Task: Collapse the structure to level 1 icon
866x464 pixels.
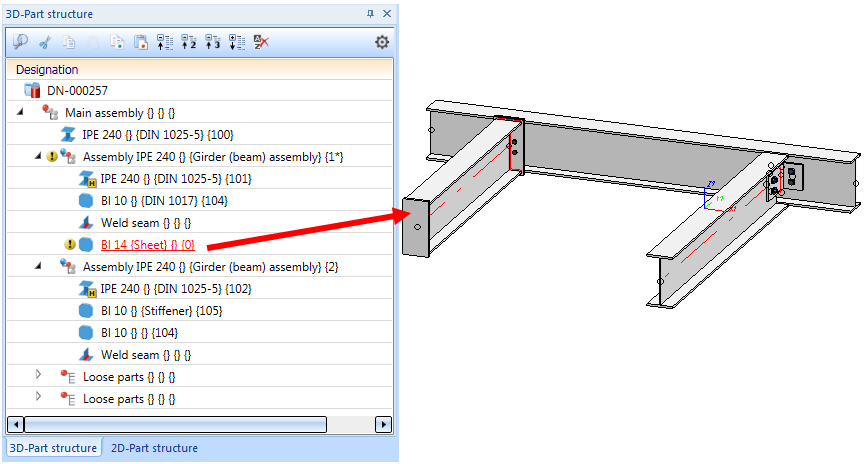Action: pyautogui.click(x=165, y=42)
